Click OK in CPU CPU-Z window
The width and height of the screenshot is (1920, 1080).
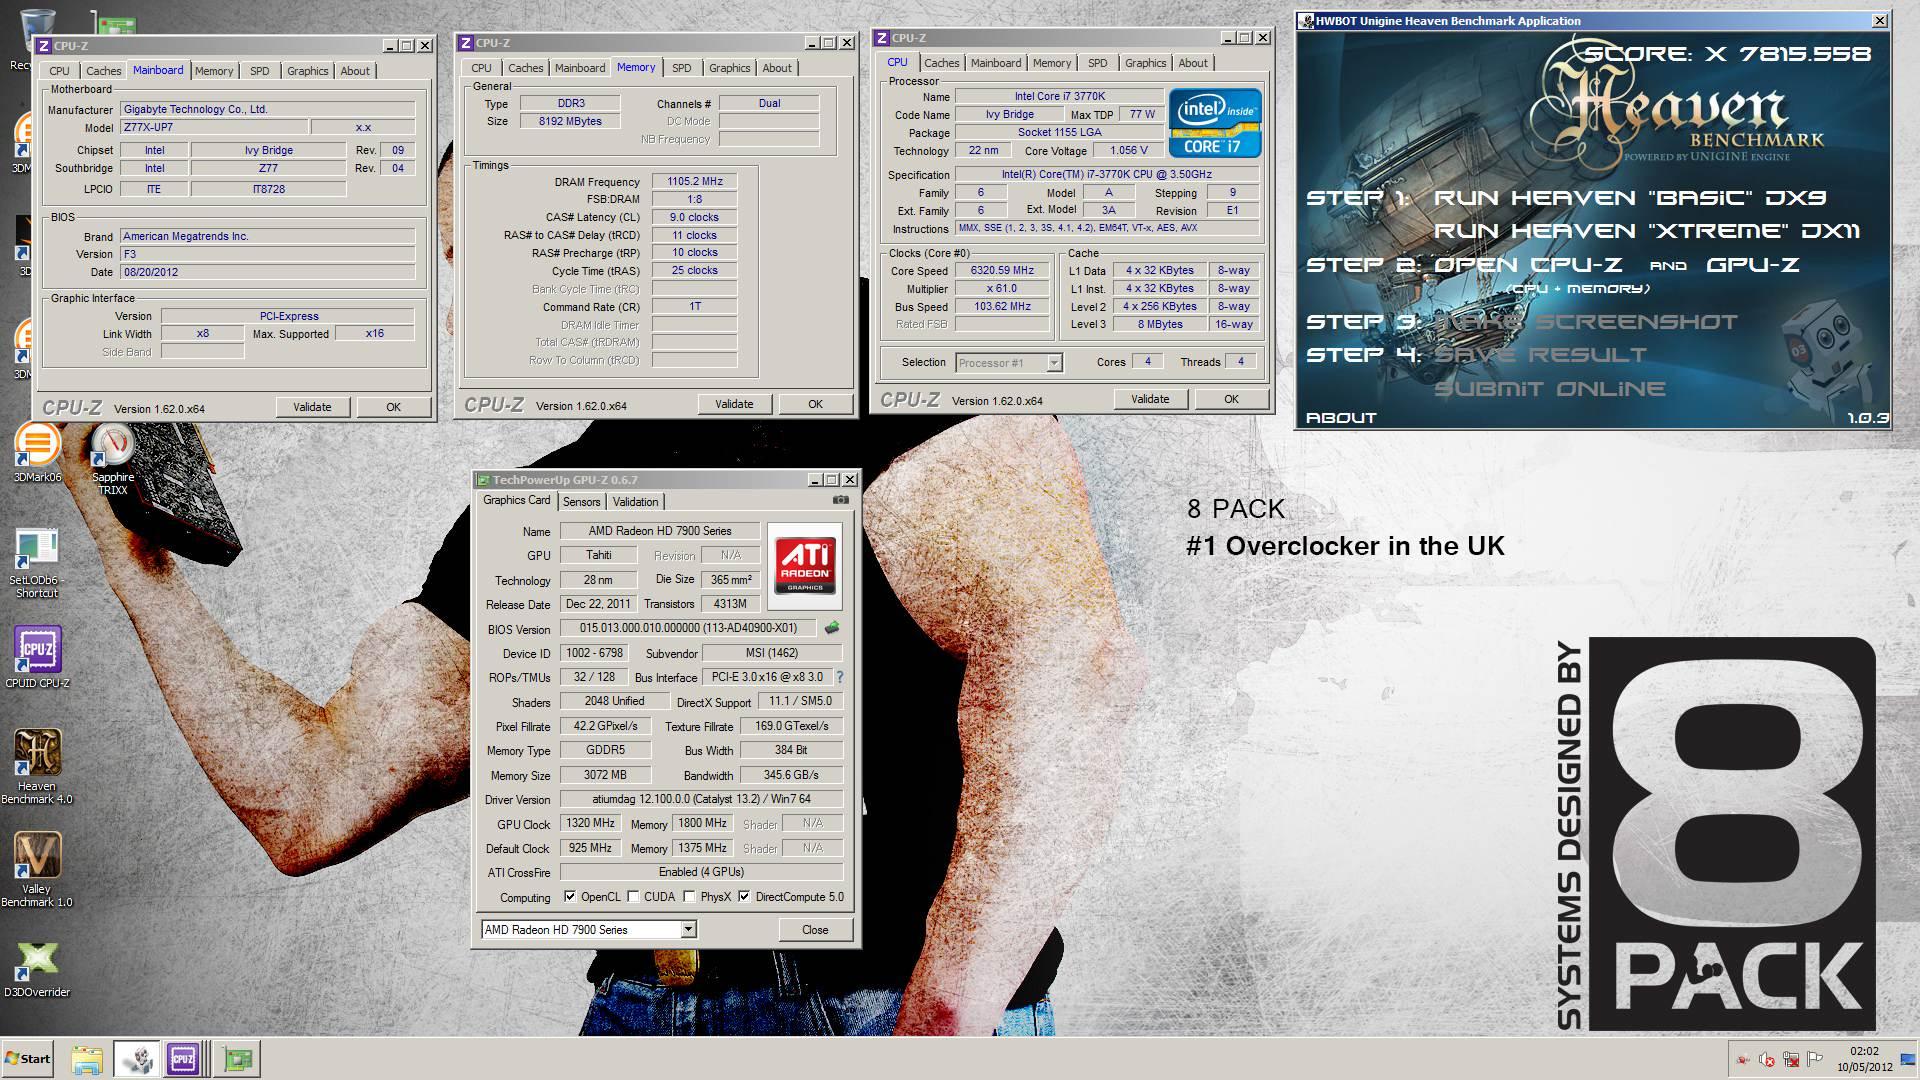1231,399
